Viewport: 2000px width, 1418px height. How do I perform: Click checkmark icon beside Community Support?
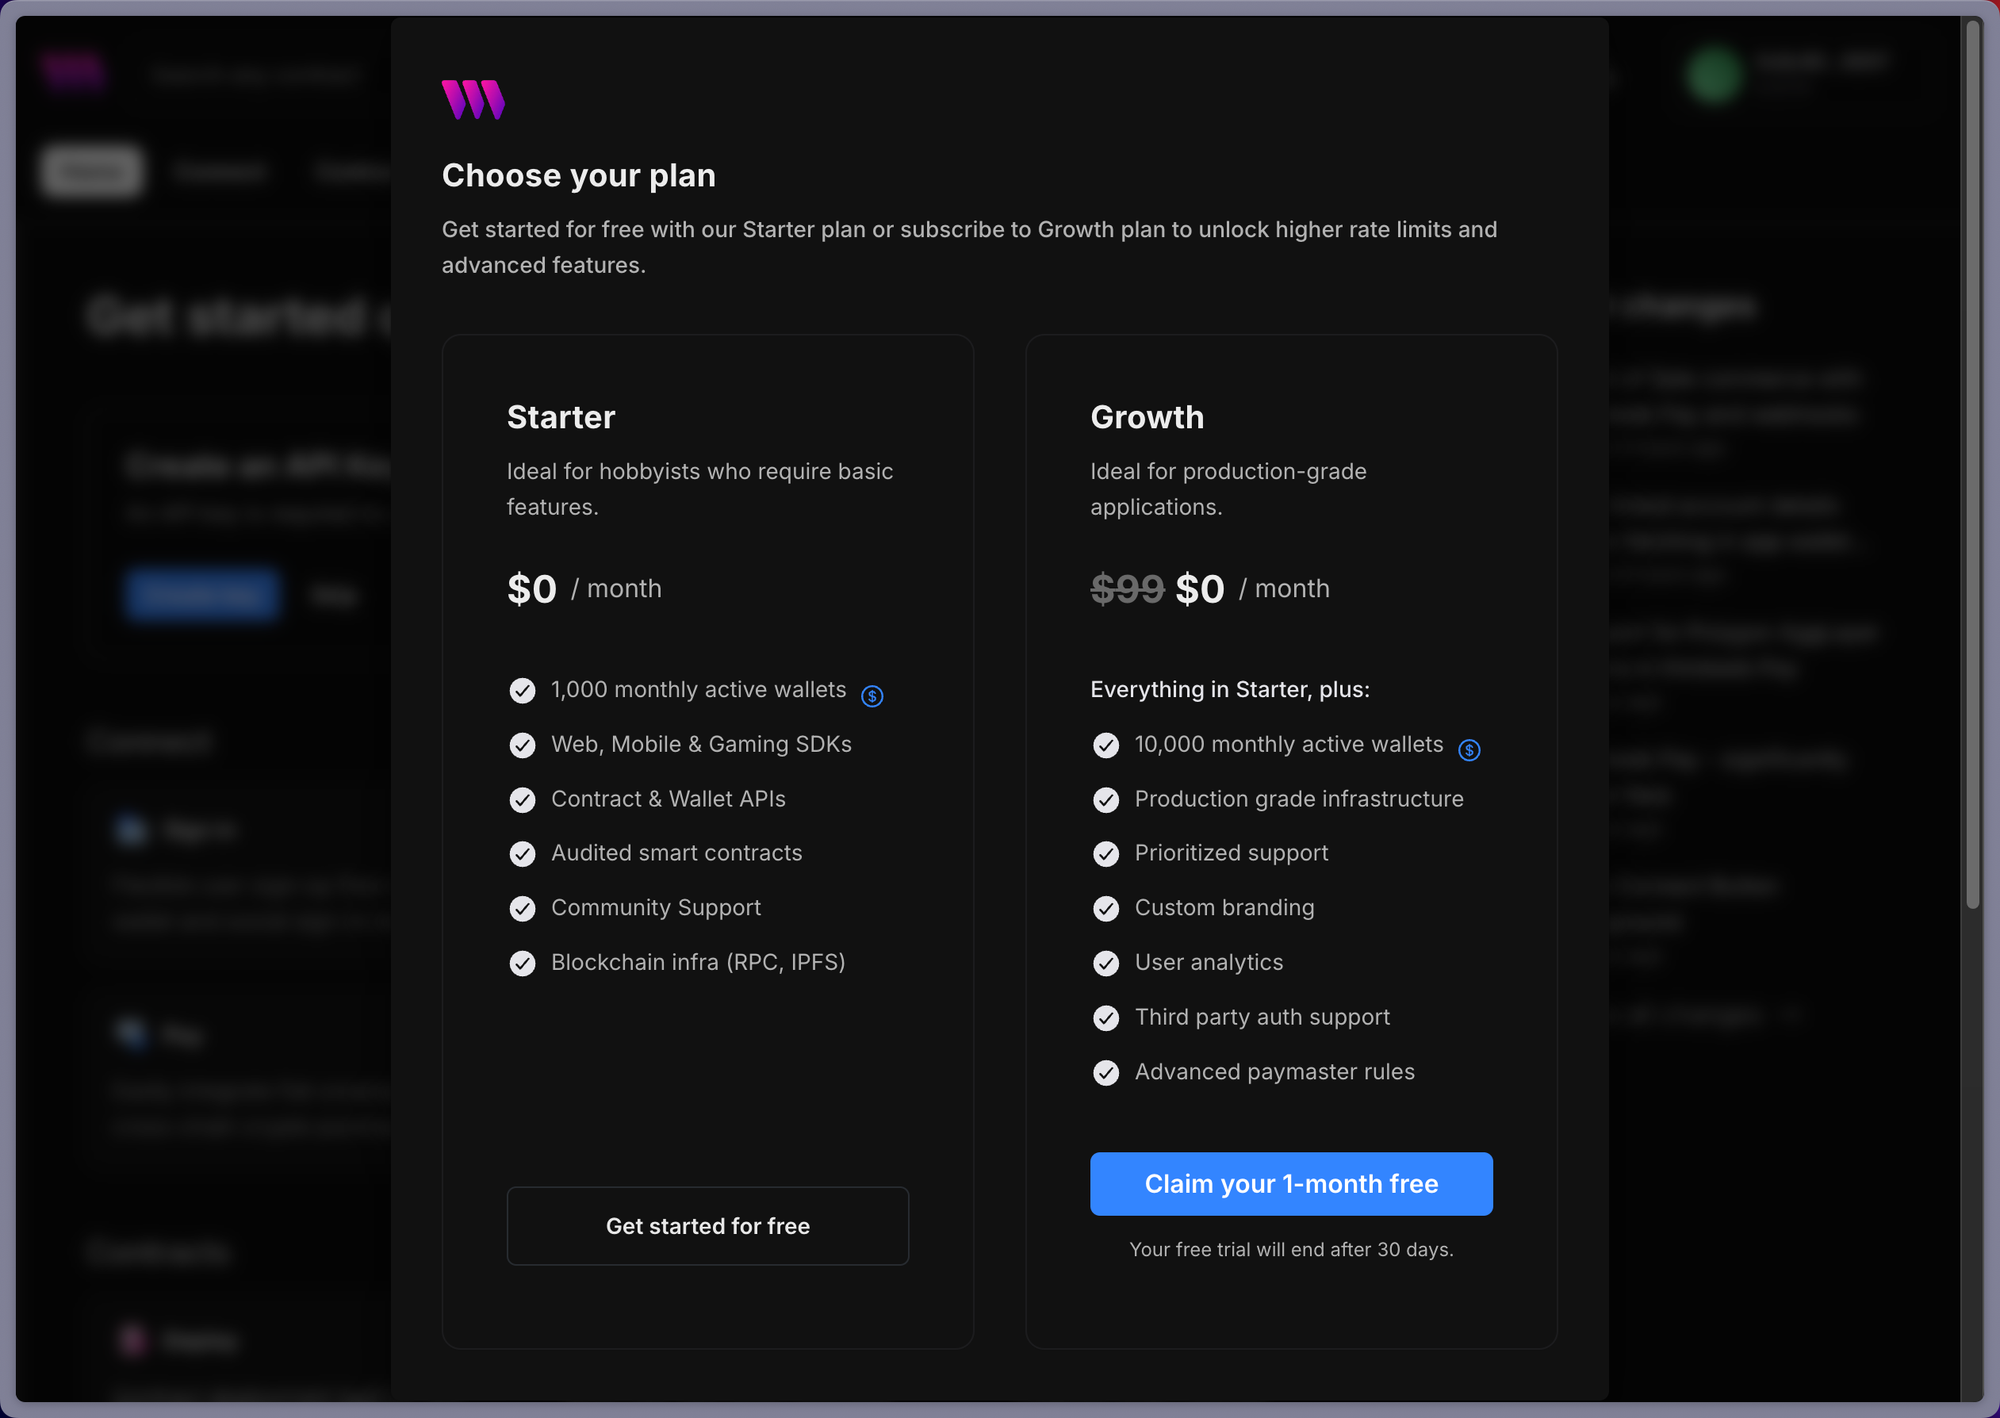(522, 908)
